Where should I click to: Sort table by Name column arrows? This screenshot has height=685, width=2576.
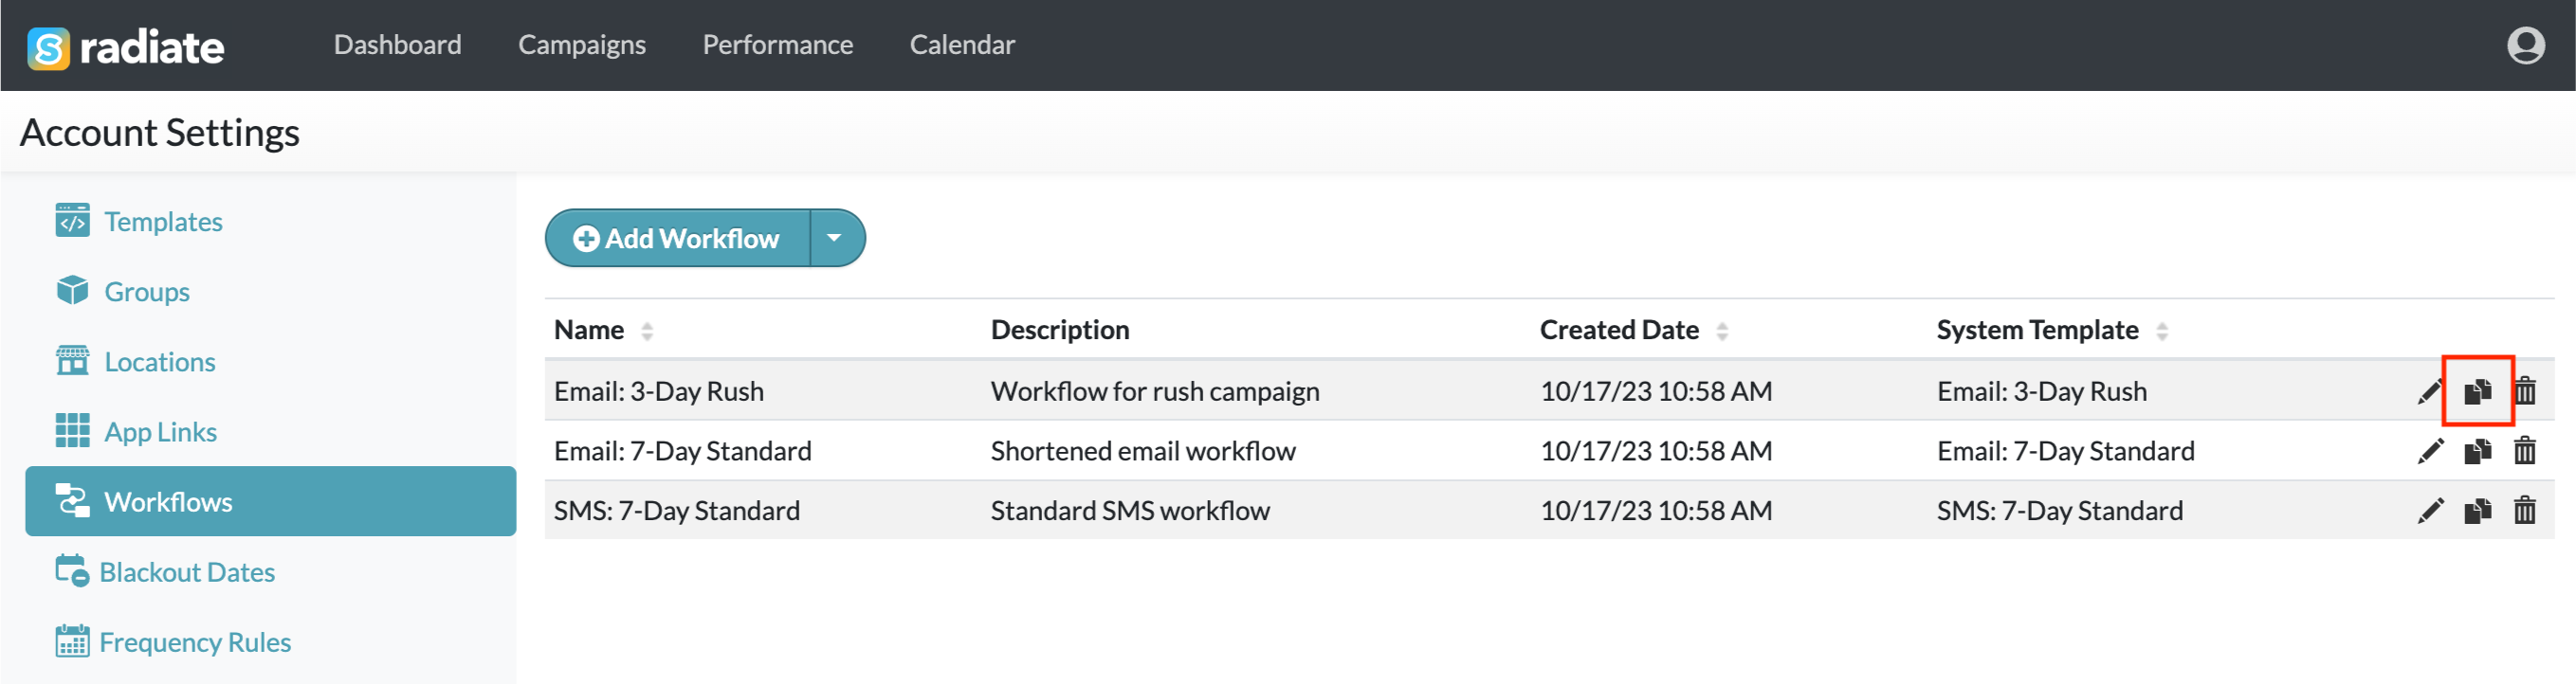(x=647, y=331)
